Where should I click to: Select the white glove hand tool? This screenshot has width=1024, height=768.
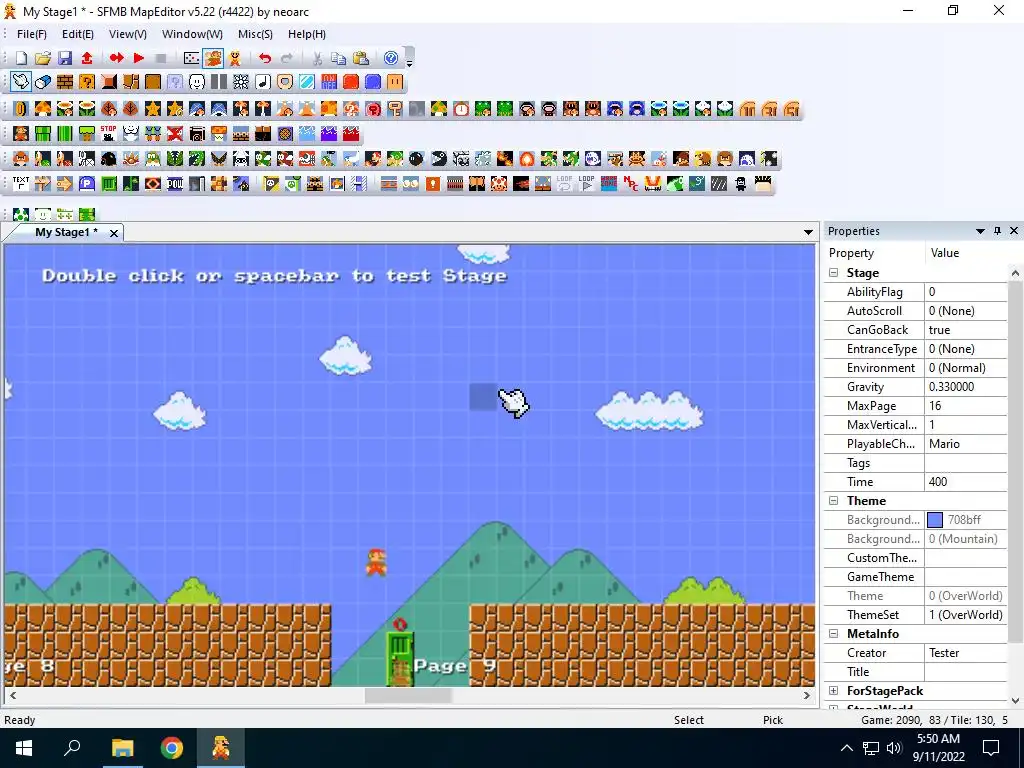(x=21, y=82)
